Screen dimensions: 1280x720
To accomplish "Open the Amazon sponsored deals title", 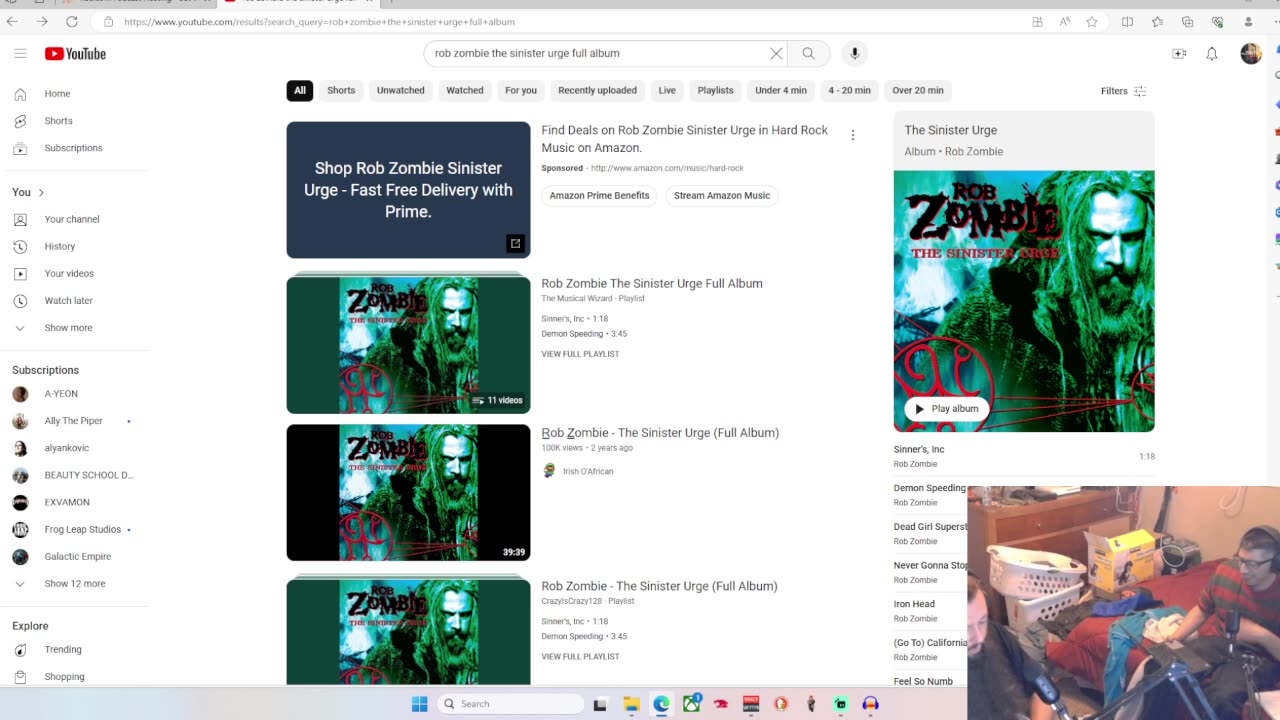I will pyautogui.click(x=685, y=139).
